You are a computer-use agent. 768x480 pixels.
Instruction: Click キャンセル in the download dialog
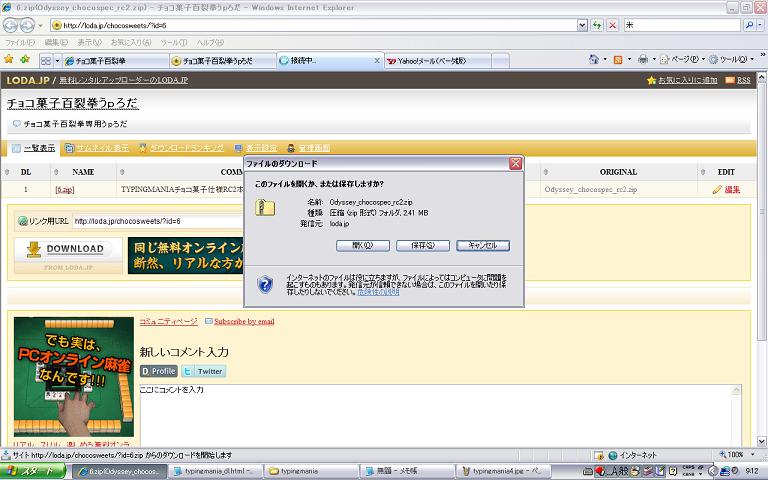point(482,245)
